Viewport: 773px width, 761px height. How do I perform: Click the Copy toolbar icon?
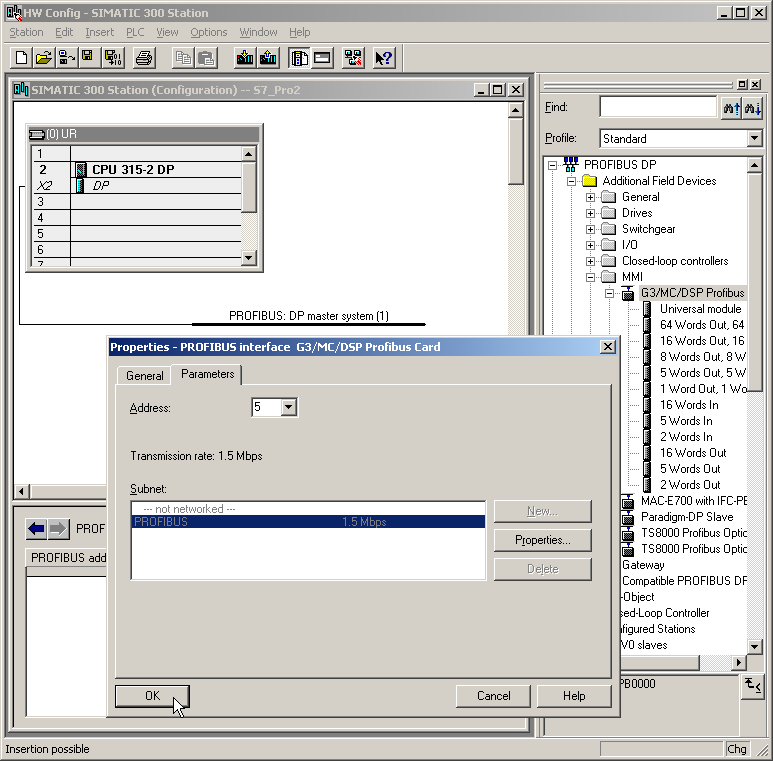pyautogui.click(x=183, y=58)
